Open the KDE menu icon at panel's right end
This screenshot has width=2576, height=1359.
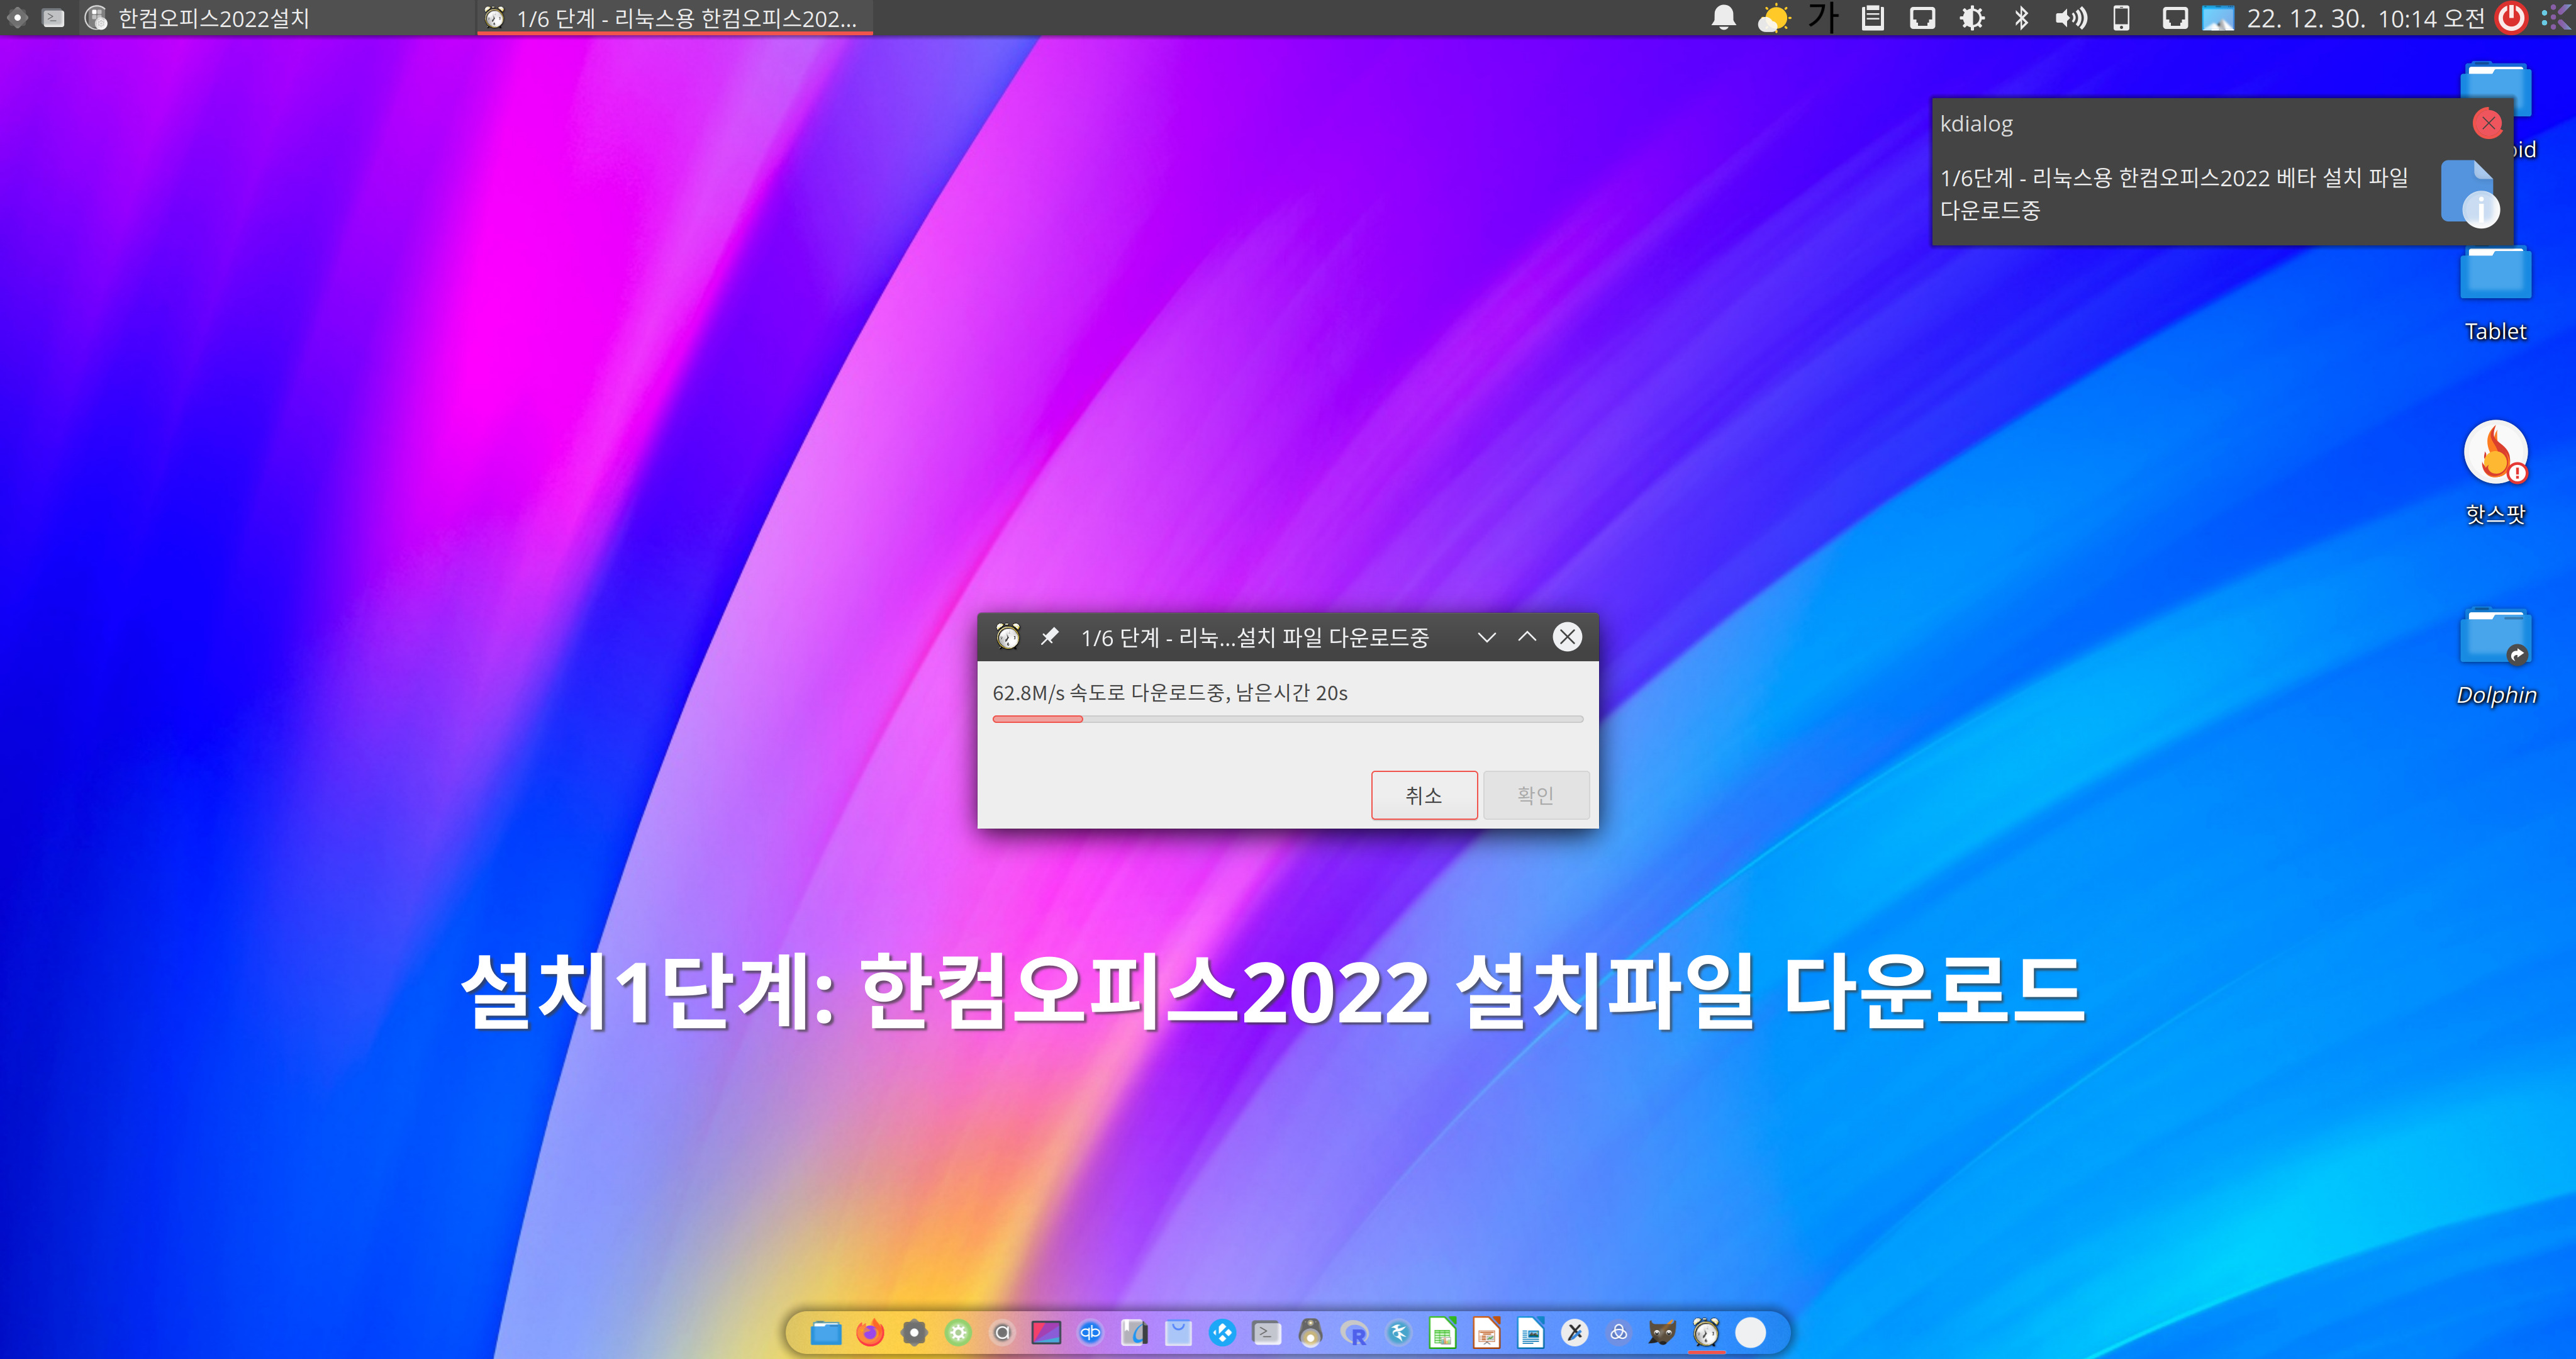point(2557,18)
